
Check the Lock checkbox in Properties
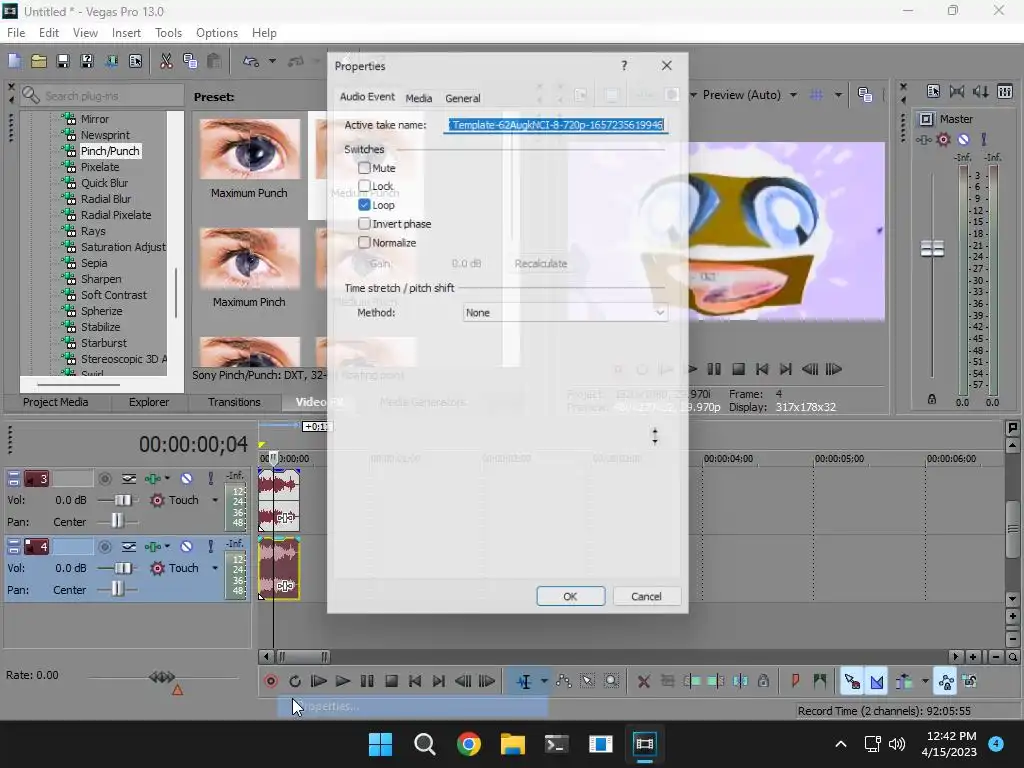[x=364, y=186]
